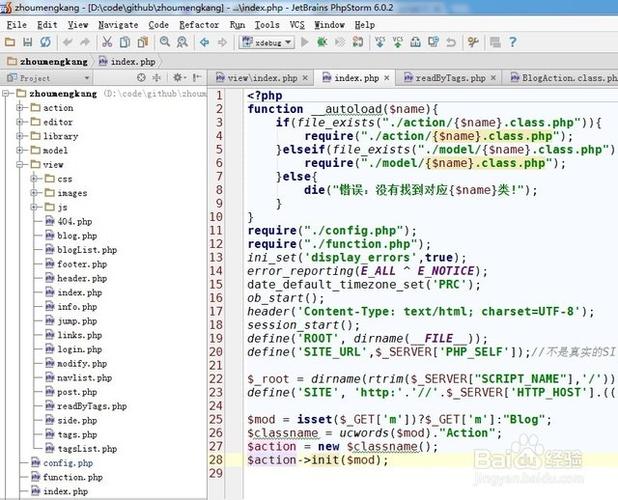Screen dimensions: 618x500
Task: Open the VCS menu
Action: pos(297,25)
